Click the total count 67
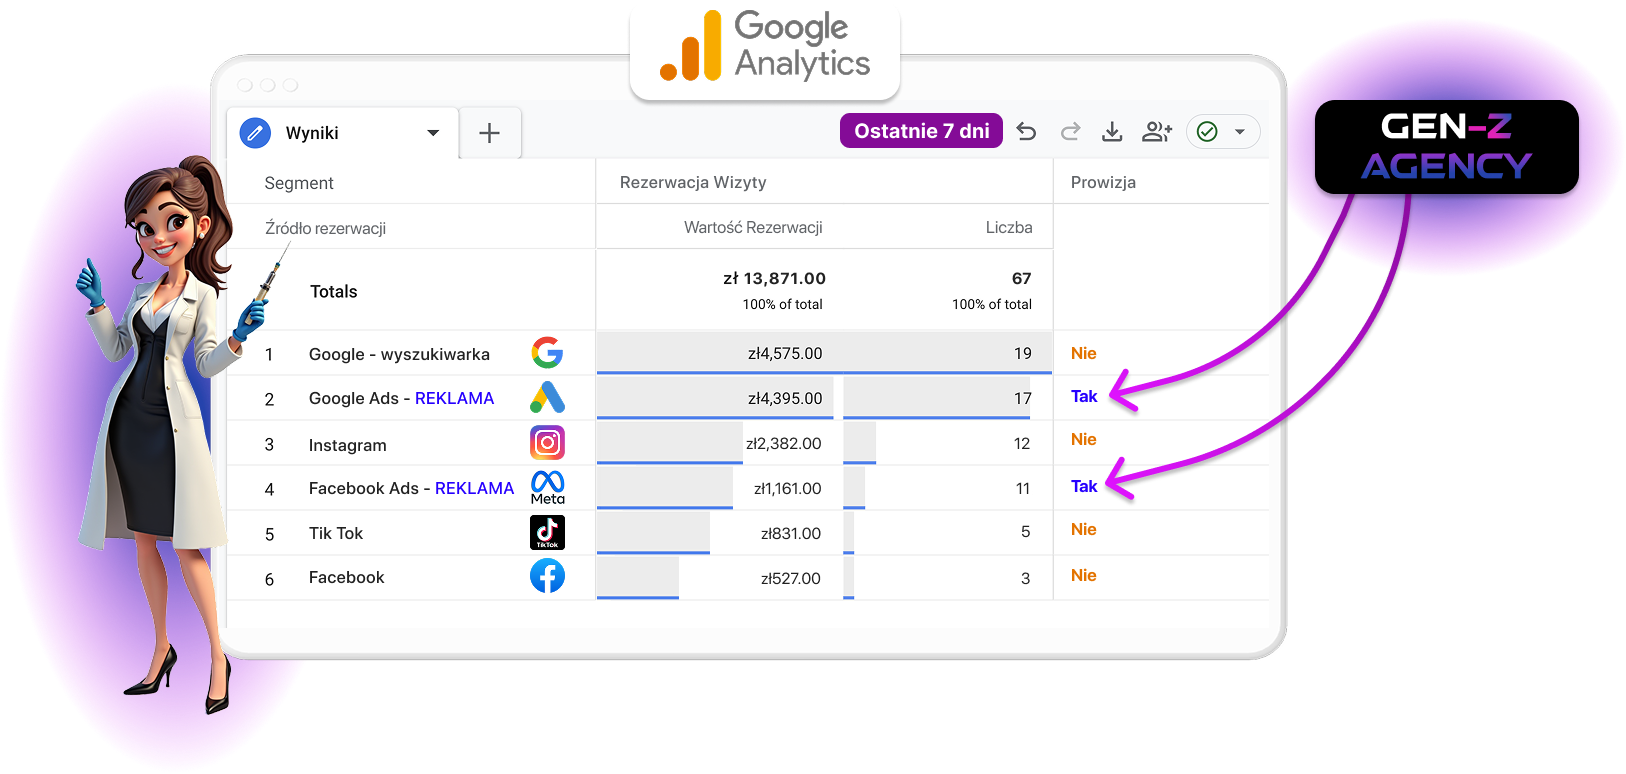The image size is (1626, 774). coord(1021,278)
